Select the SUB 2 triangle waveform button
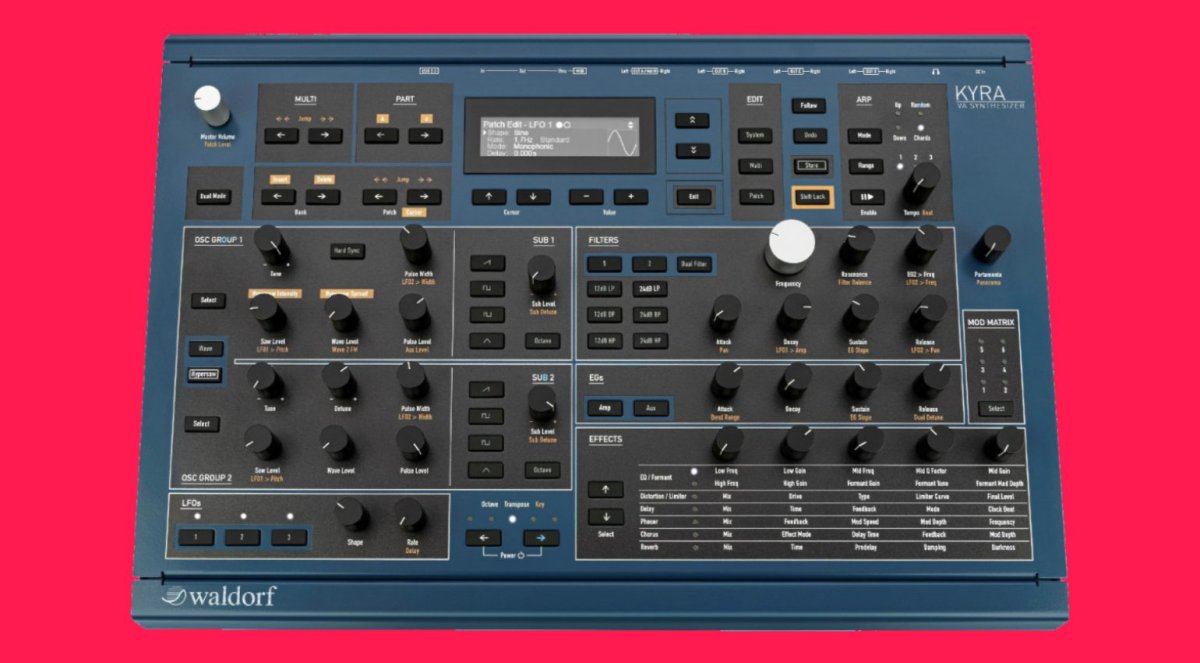1200x663 pixels. (487, 468)
